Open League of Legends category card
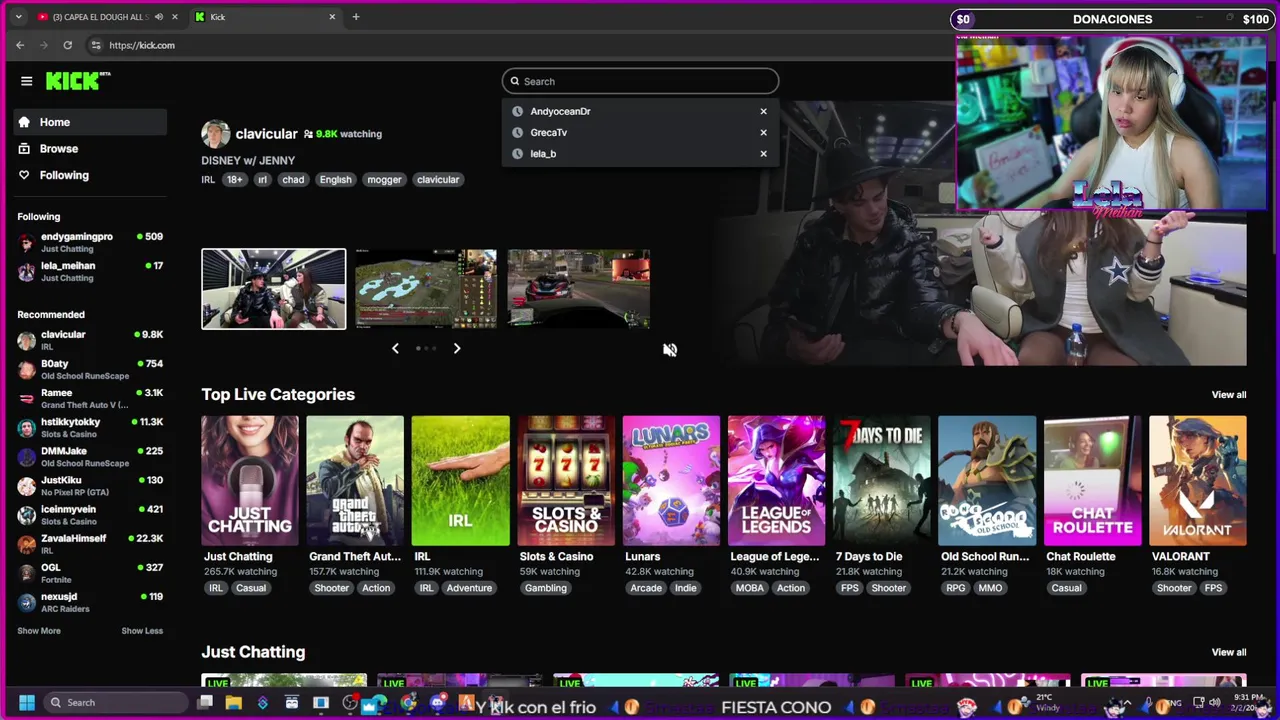Viewport: 1280px width, 720px height. click(776, 481)
